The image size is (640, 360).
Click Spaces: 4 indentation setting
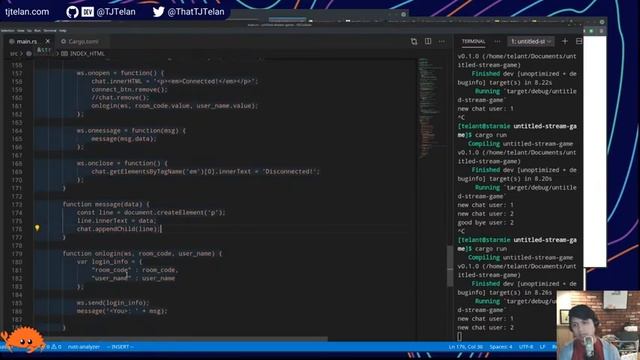click(501, 347)
